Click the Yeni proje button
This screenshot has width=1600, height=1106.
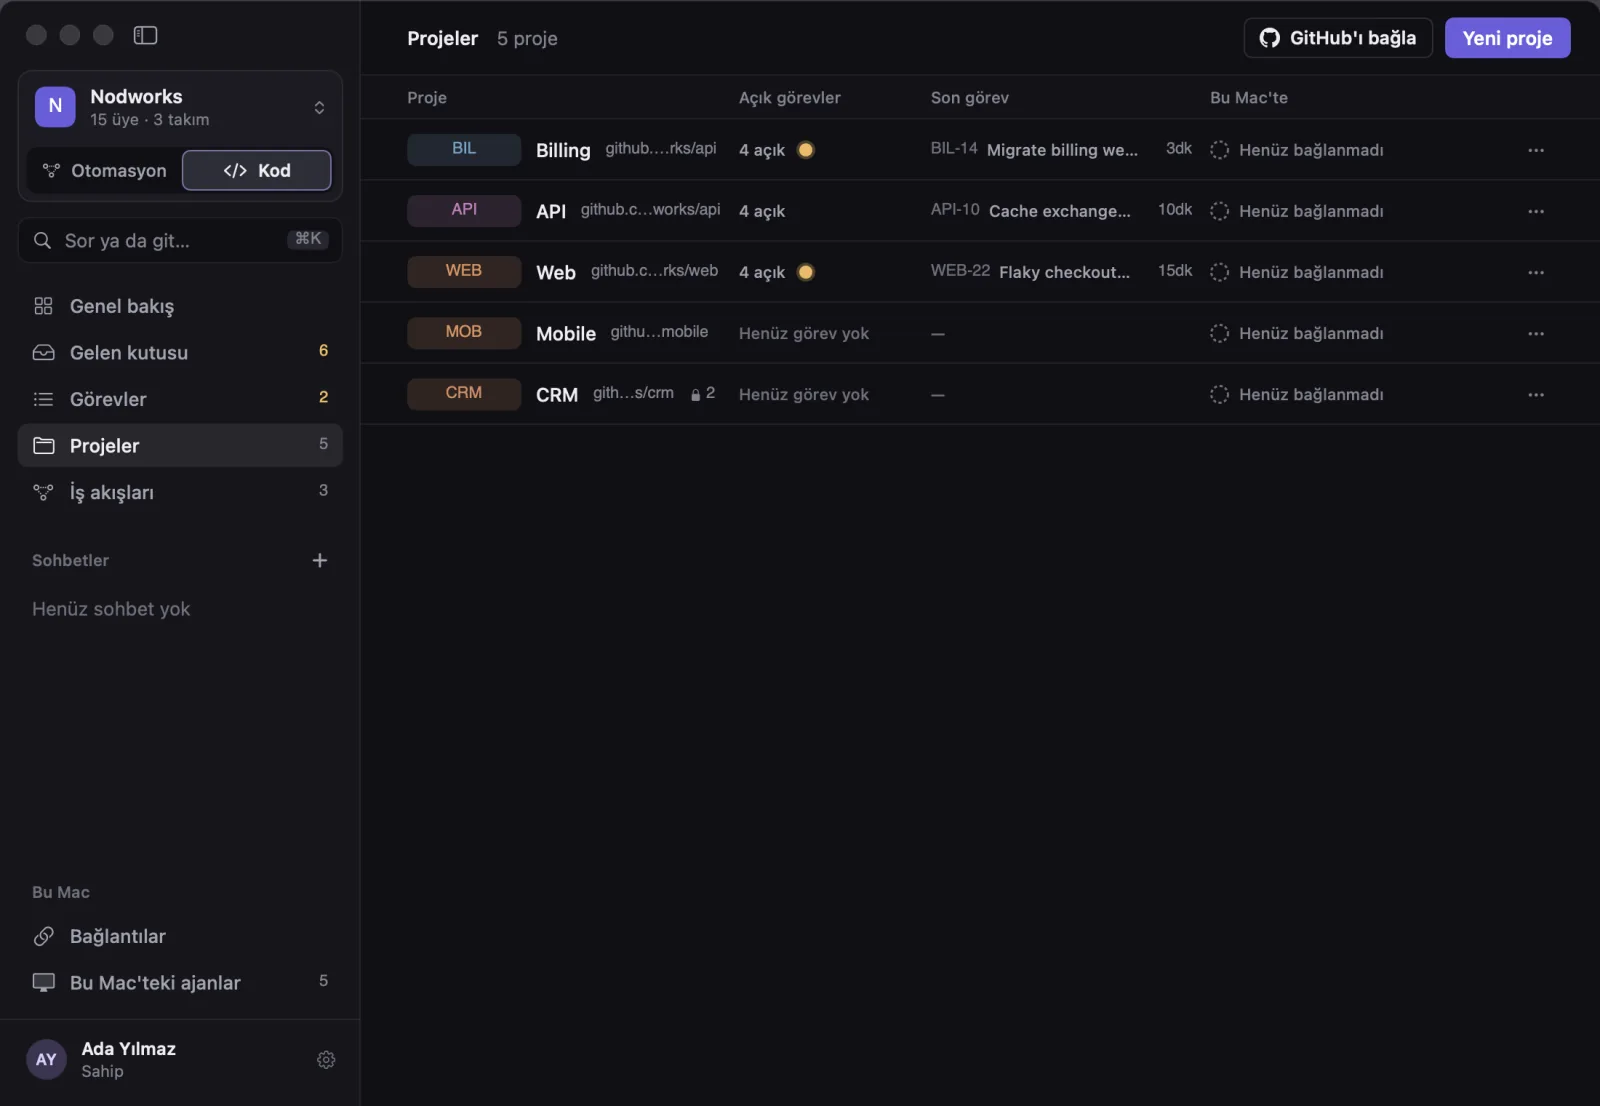(1507, 38)
